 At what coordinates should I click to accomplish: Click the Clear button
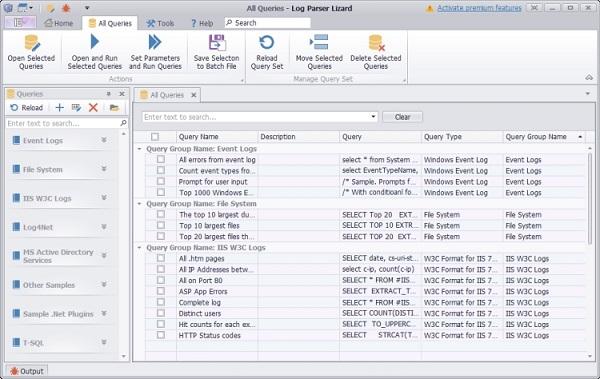[x=403, y=117]
